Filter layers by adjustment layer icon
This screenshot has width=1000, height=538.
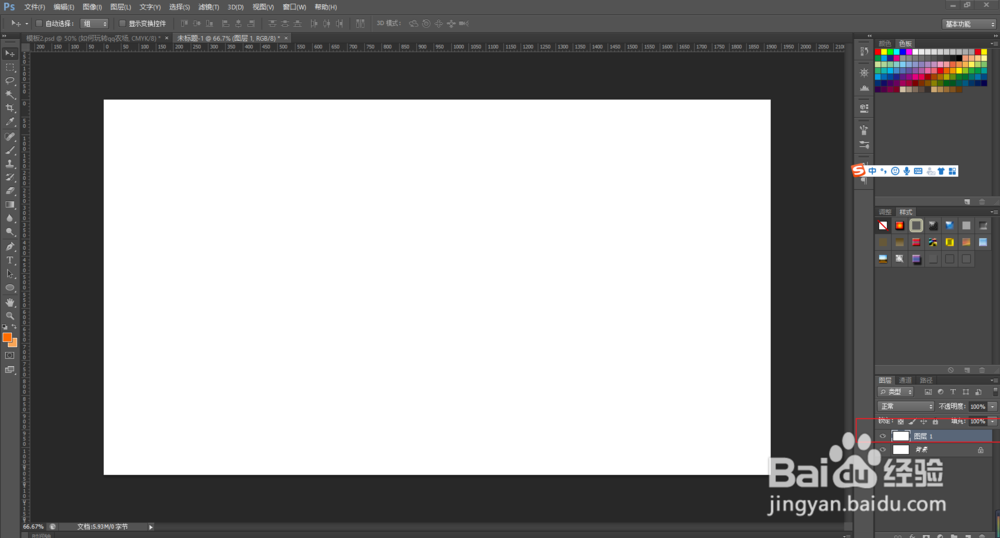[x=940, y=392]
